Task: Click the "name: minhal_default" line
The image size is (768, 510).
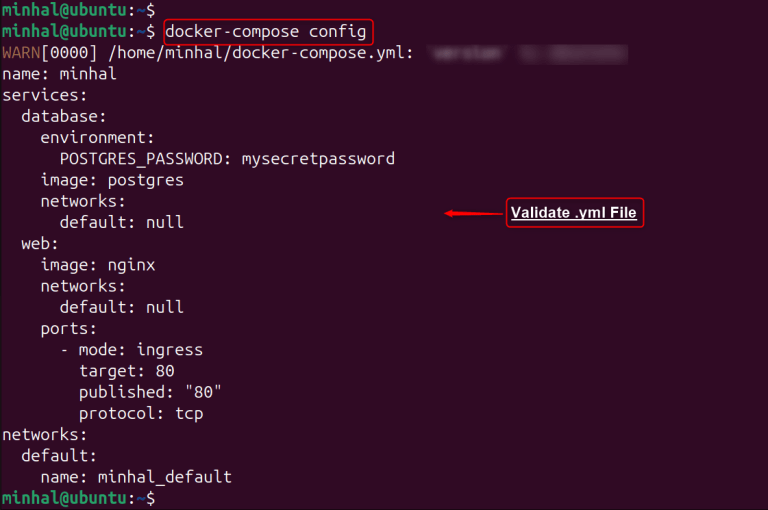Action: point(136,477)
